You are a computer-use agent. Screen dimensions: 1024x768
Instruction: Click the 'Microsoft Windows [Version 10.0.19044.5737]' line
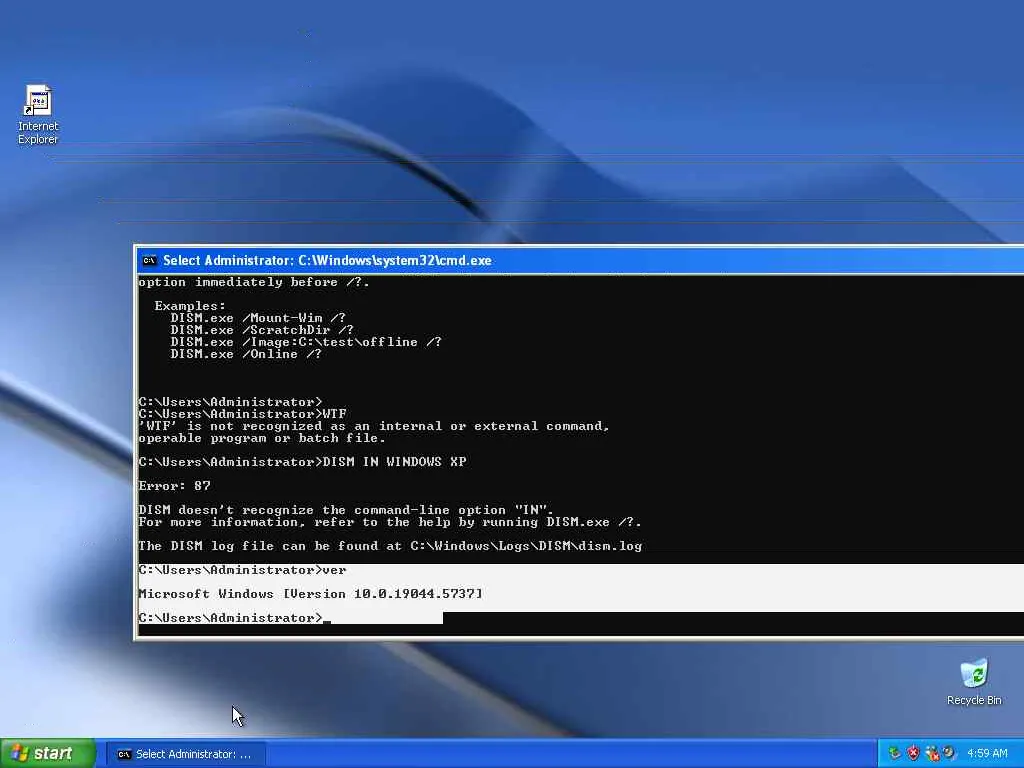pos(311,594)
